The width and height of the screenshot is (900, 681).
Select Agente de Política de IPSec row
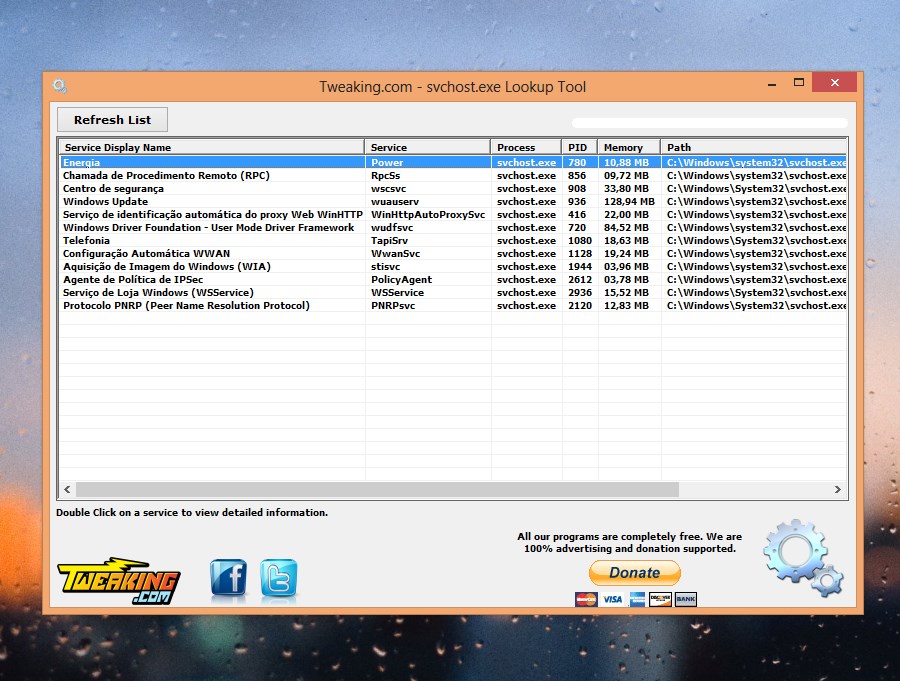[453, 280]
